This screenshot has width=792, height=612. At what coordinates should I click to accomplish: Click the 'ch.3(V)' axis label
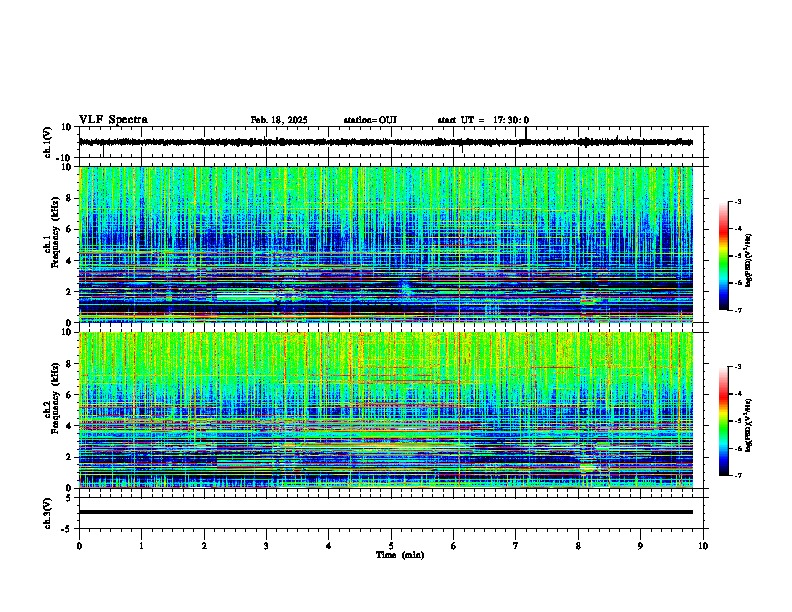tap(48, 513)
